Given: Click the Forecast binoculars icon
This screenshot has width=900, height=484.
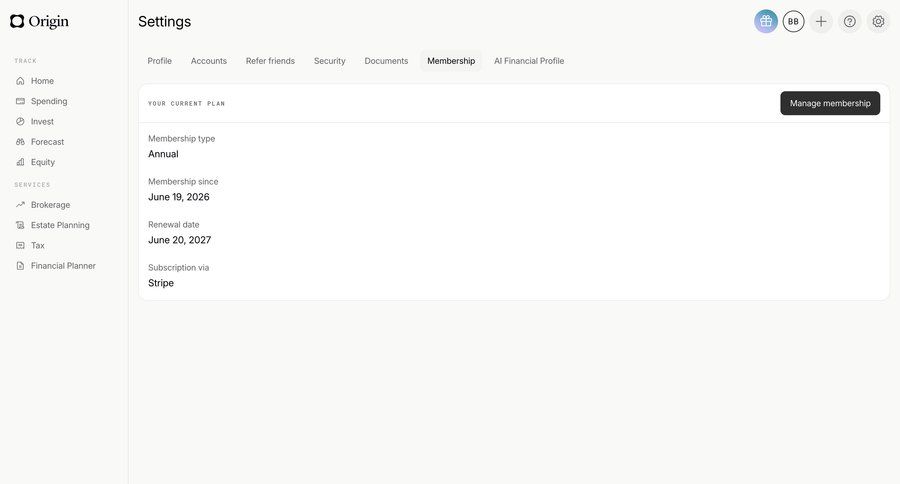Looking at the screenshot, I should pyautogui.click(x=20, y=142).
